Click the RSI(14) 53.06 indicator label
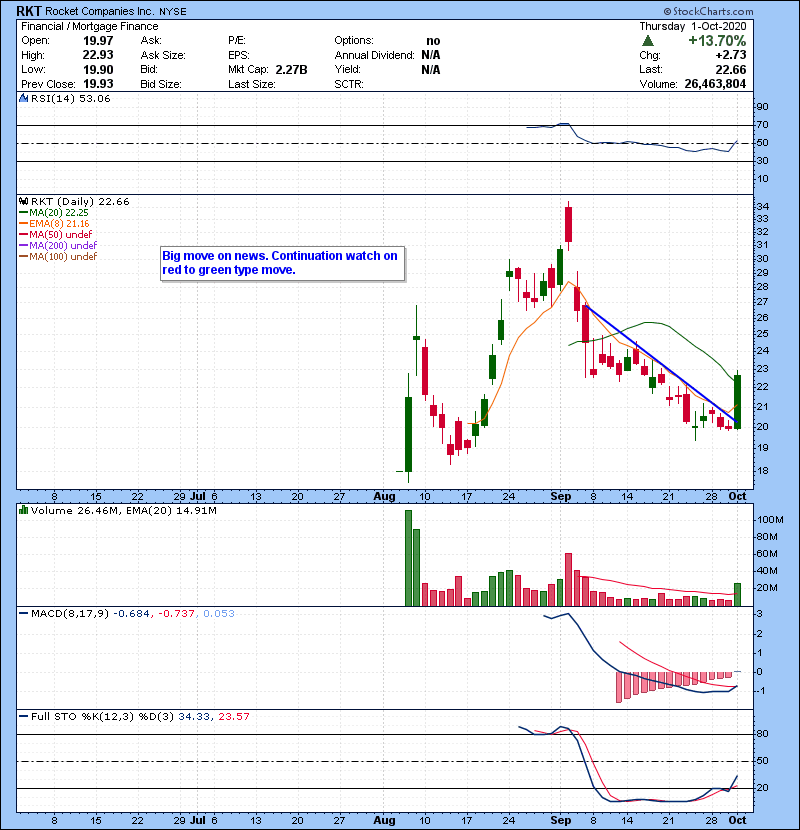 tap(70, 98)
